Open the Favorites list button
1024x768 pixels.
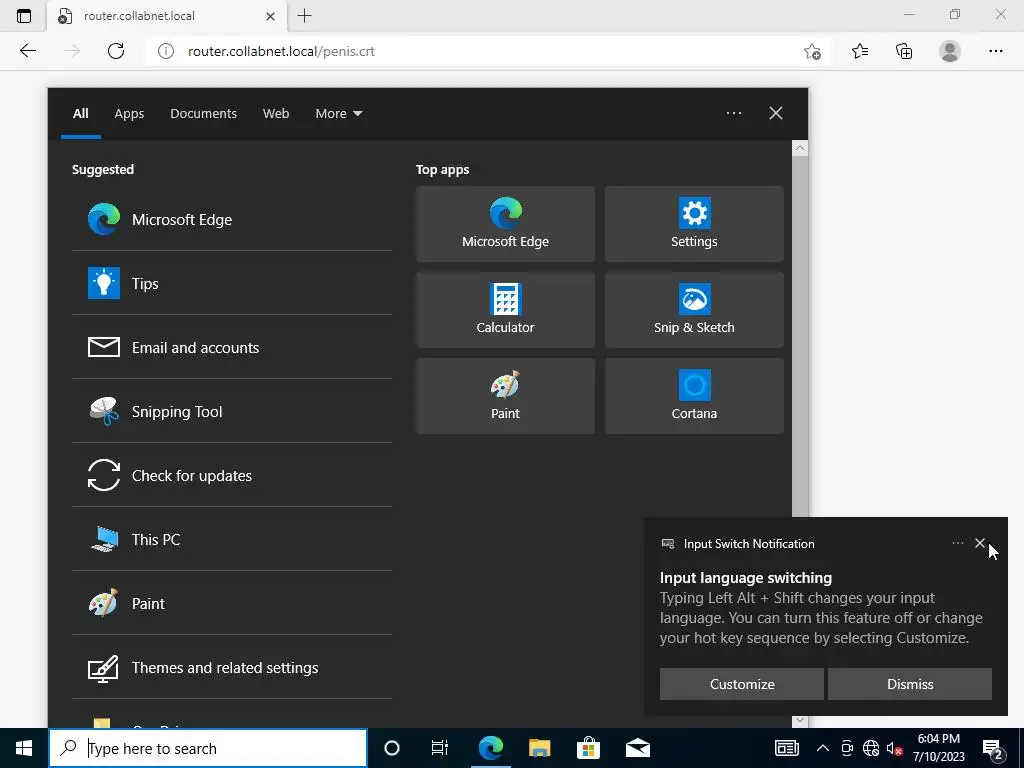860,51
